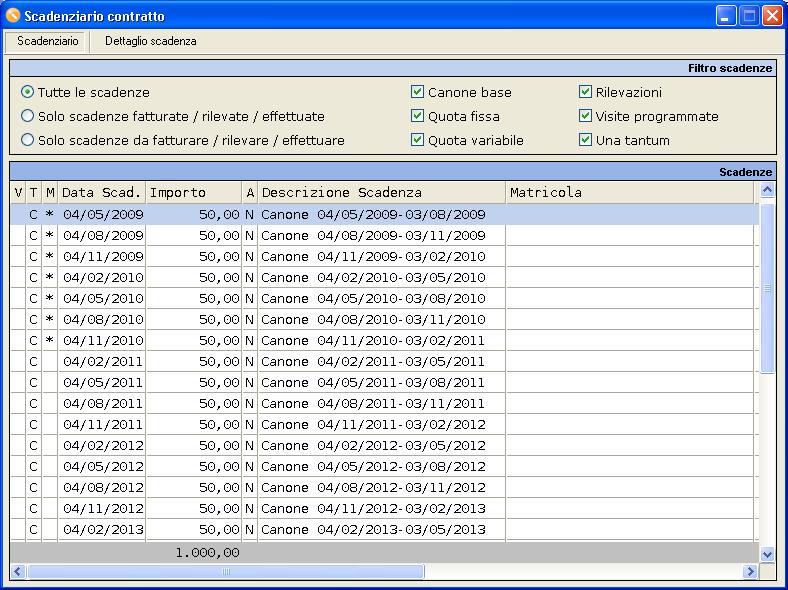Image resolution: width=788 pixels, height=590 pixels.
Task: Open the Dettaglio scadenza tab
Action: point(150,41)
